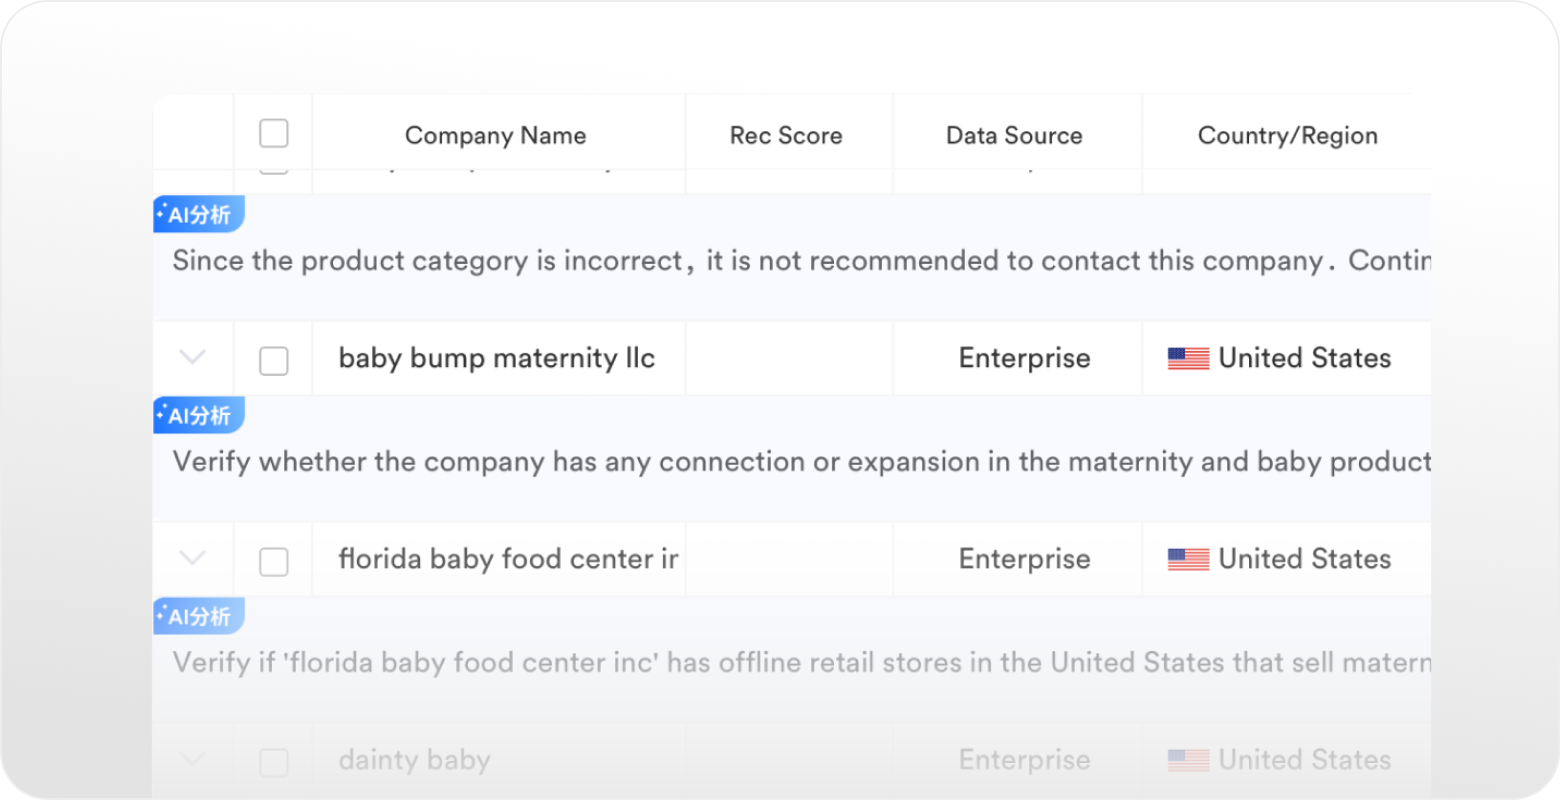Click the US flag in dainty baby row
1560x800 pixels.
pyautogui.click(x=1188, y=761)
